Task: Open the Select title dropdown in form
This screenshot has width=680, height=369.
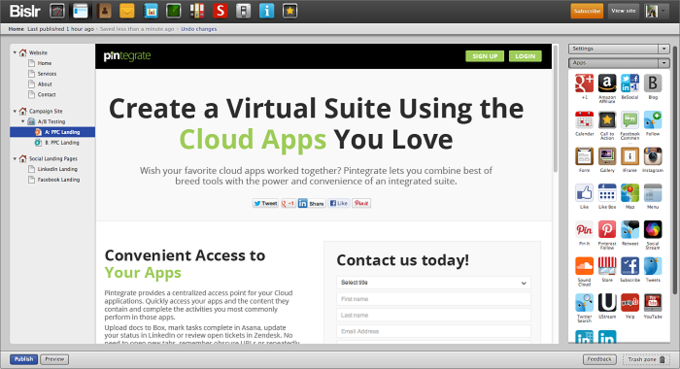Action: click(x=433, y=283)
